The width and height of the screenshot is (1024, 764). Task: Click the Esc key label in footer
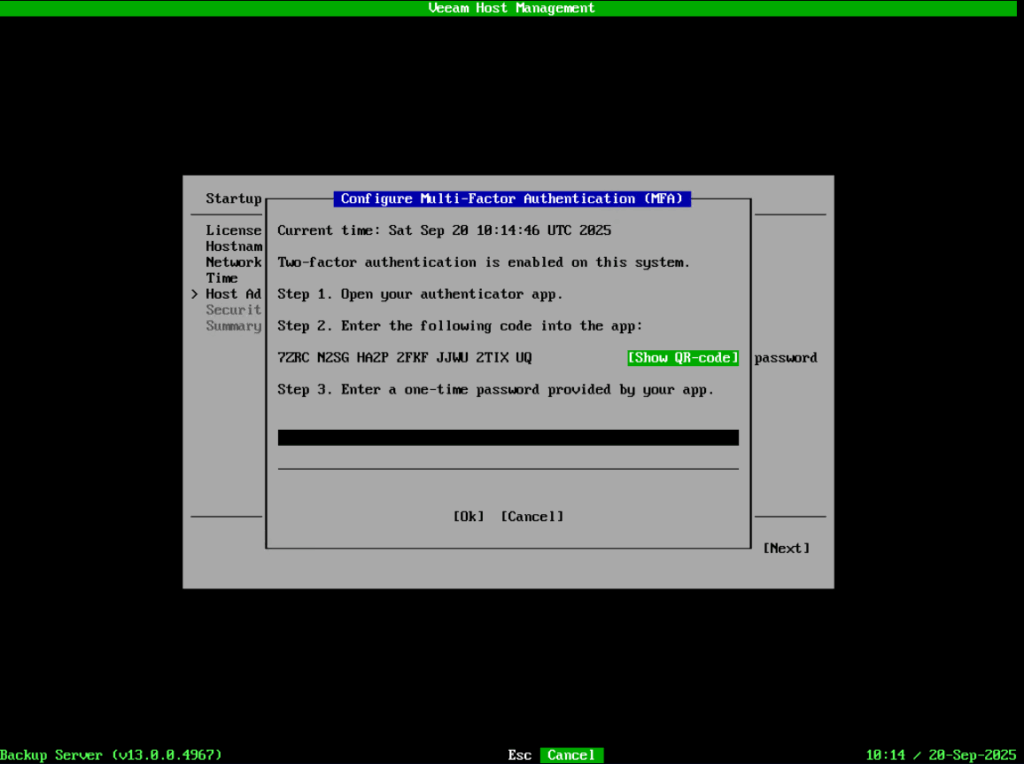click(519, 755)
